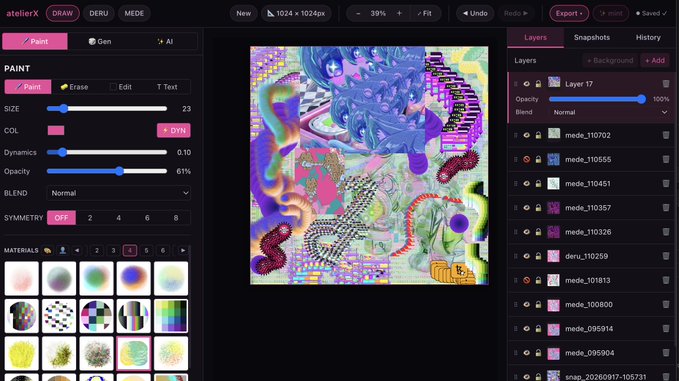Click the materials person icon
Screen dimensions: 679x381
[x=63, y=250]
